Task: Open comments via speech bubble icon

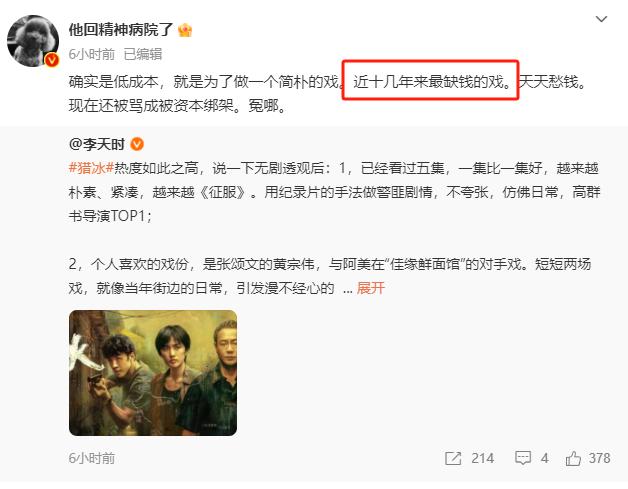Action: pyautogui.click(x=523, y=458)
